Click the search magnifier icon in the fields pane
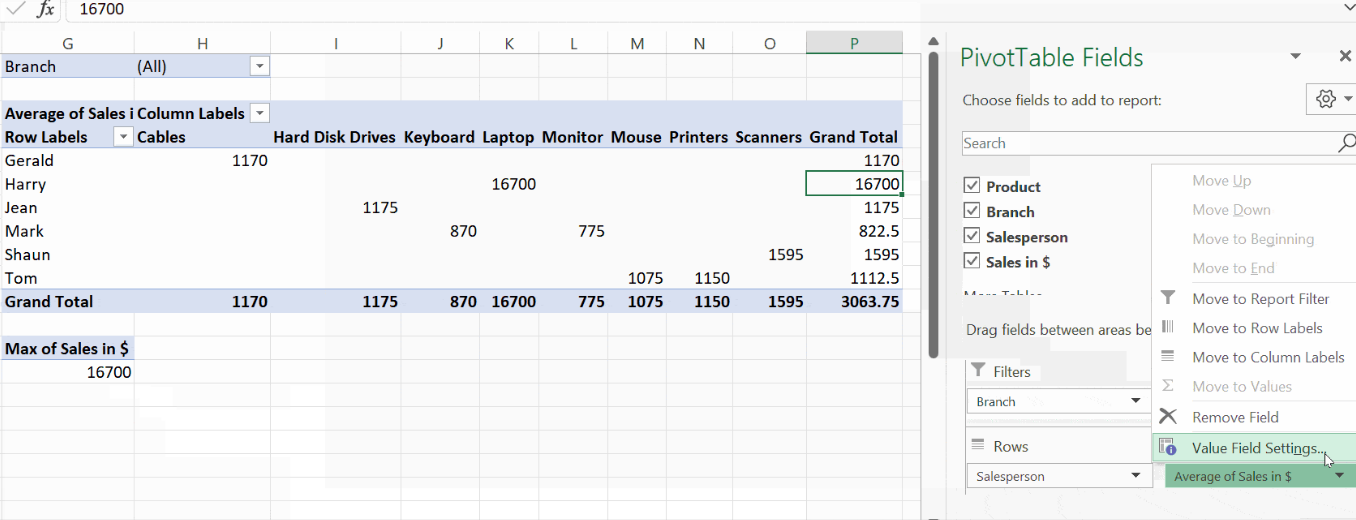1356x520 pixels. (1346, 143)
